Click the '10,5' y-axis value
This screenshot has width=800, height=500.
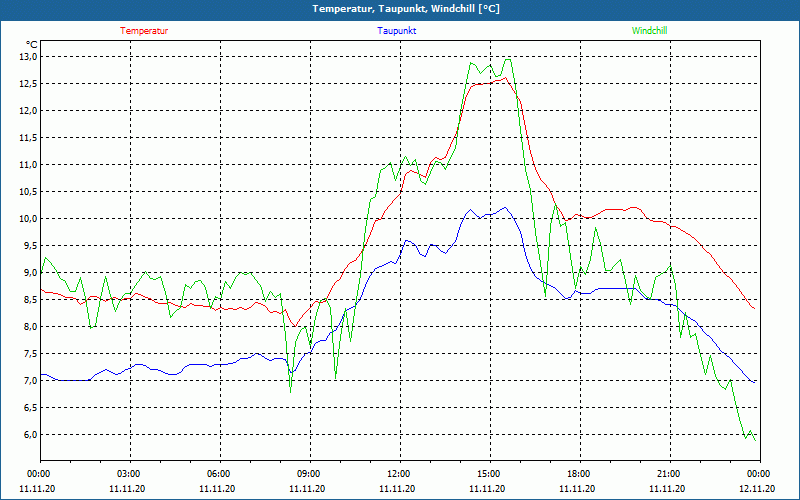pos(28,192)
